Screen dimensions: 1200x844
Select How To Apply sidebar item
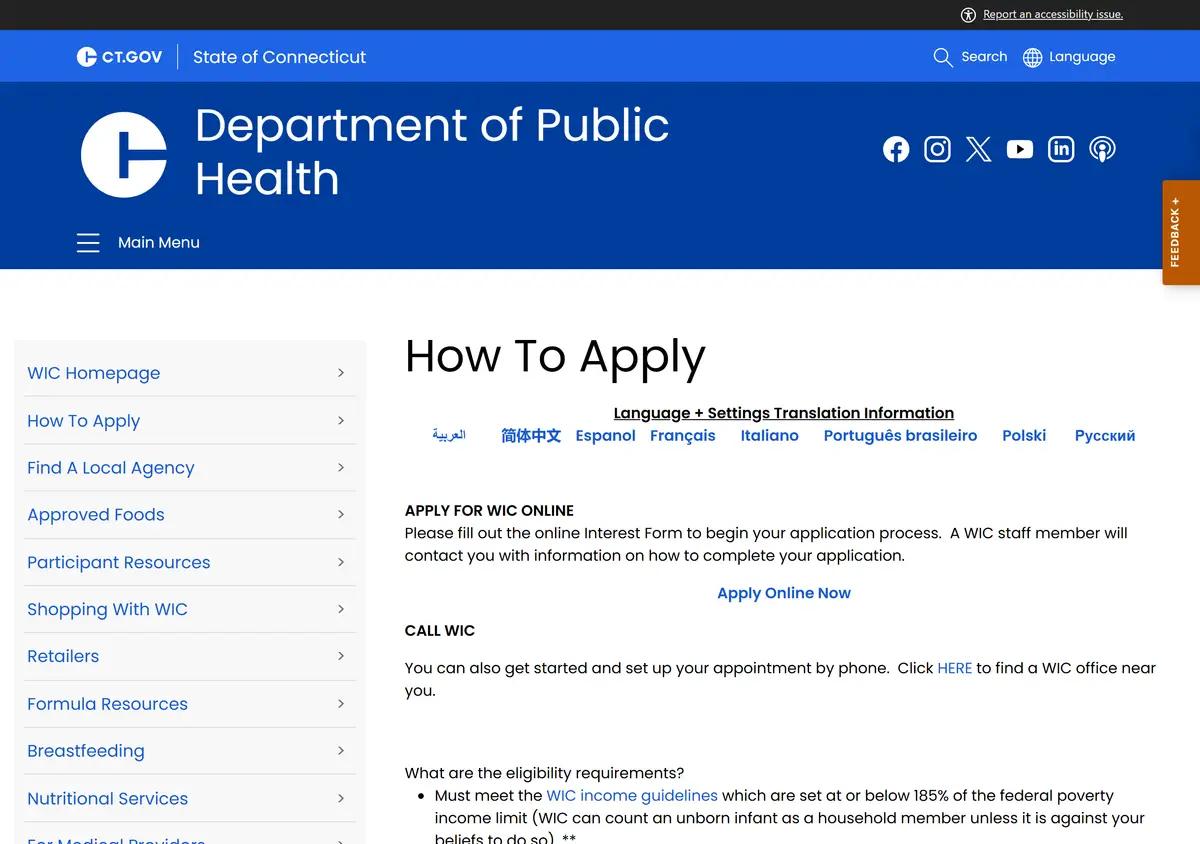click(83, 421)
